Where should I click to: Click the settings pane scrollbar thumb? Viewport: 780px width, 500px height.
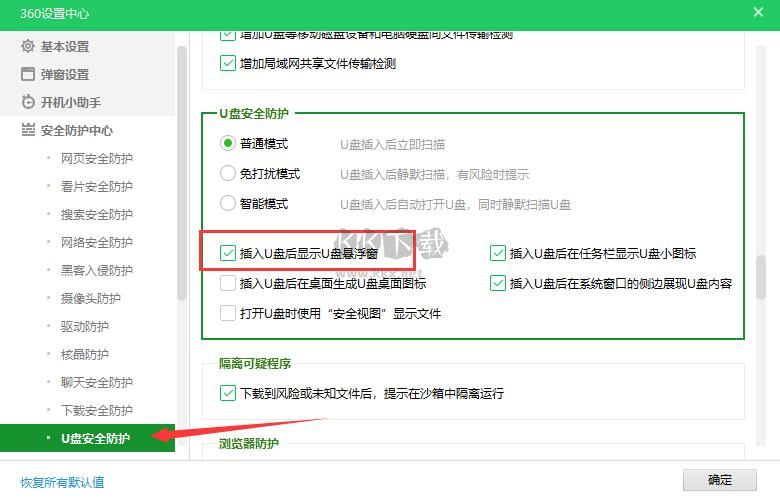point(761,277)
